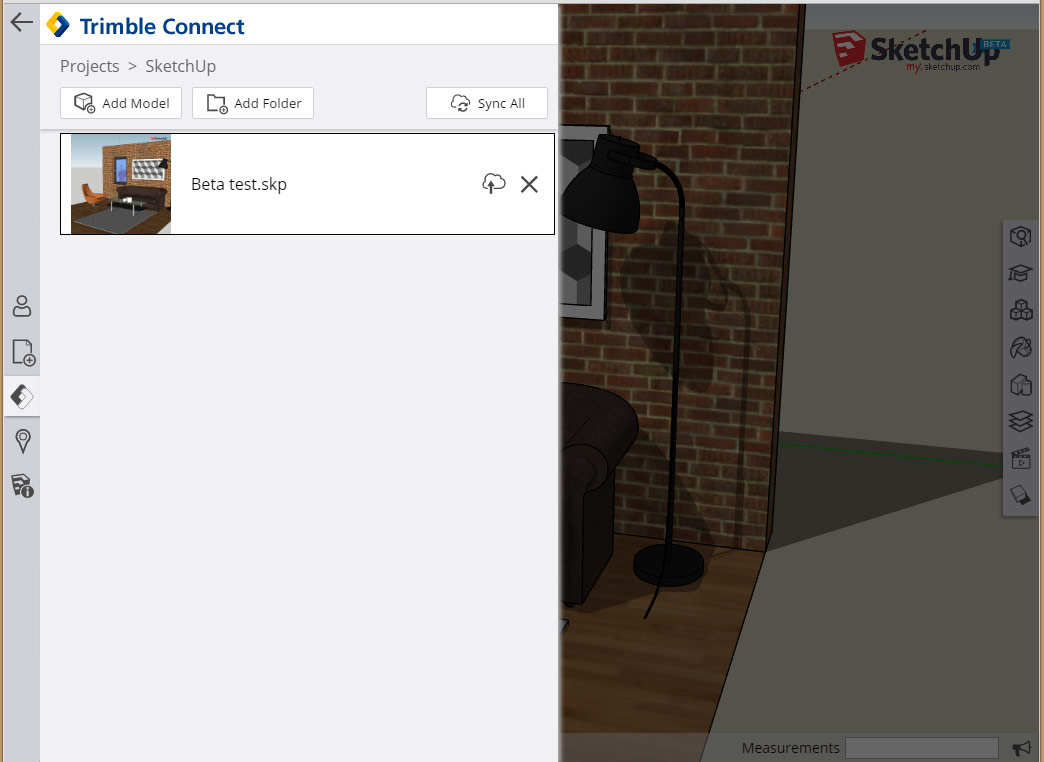Upload Beta test.skp with cloud icon
The width and height of the screenshot is (1044, 762).
coord(493,184)
